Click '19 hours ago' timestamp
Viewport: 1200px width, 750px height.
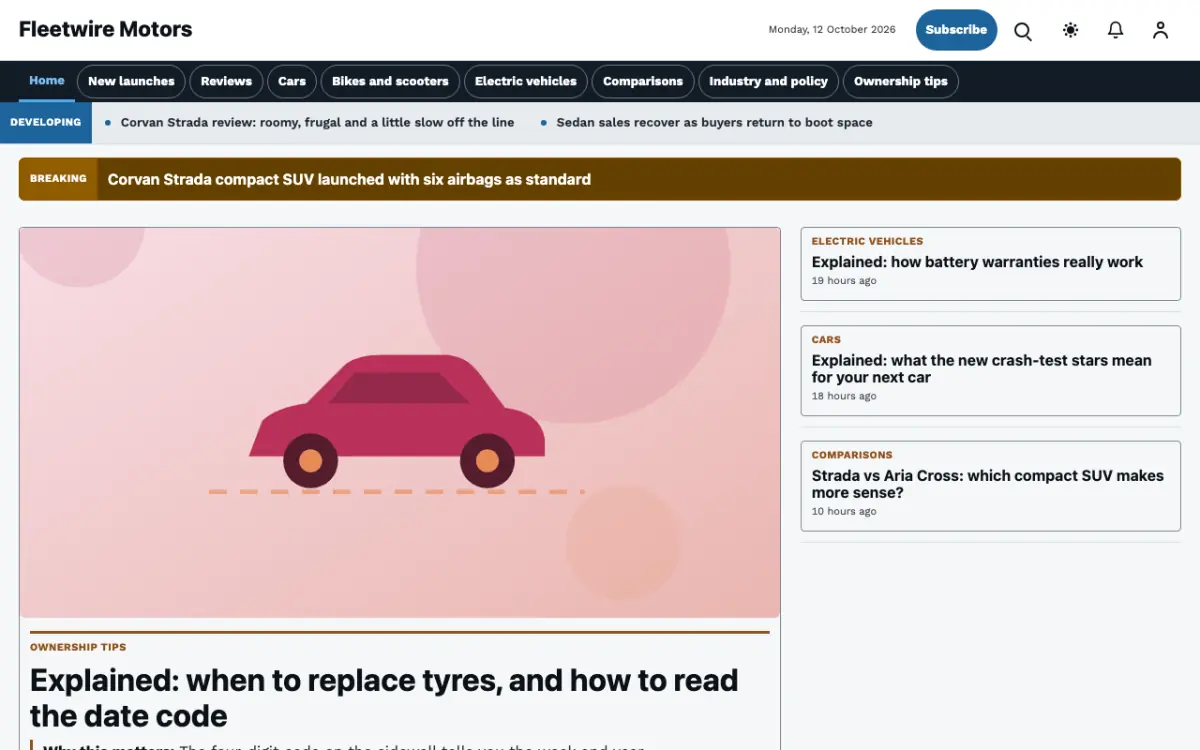pos(844,281)
